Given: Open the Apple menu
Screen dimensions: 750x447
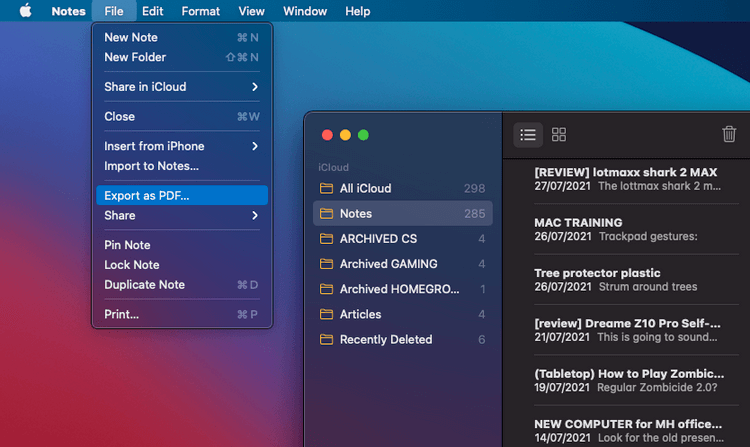Looking at the screenshot, I should click(x=25, y=11).
